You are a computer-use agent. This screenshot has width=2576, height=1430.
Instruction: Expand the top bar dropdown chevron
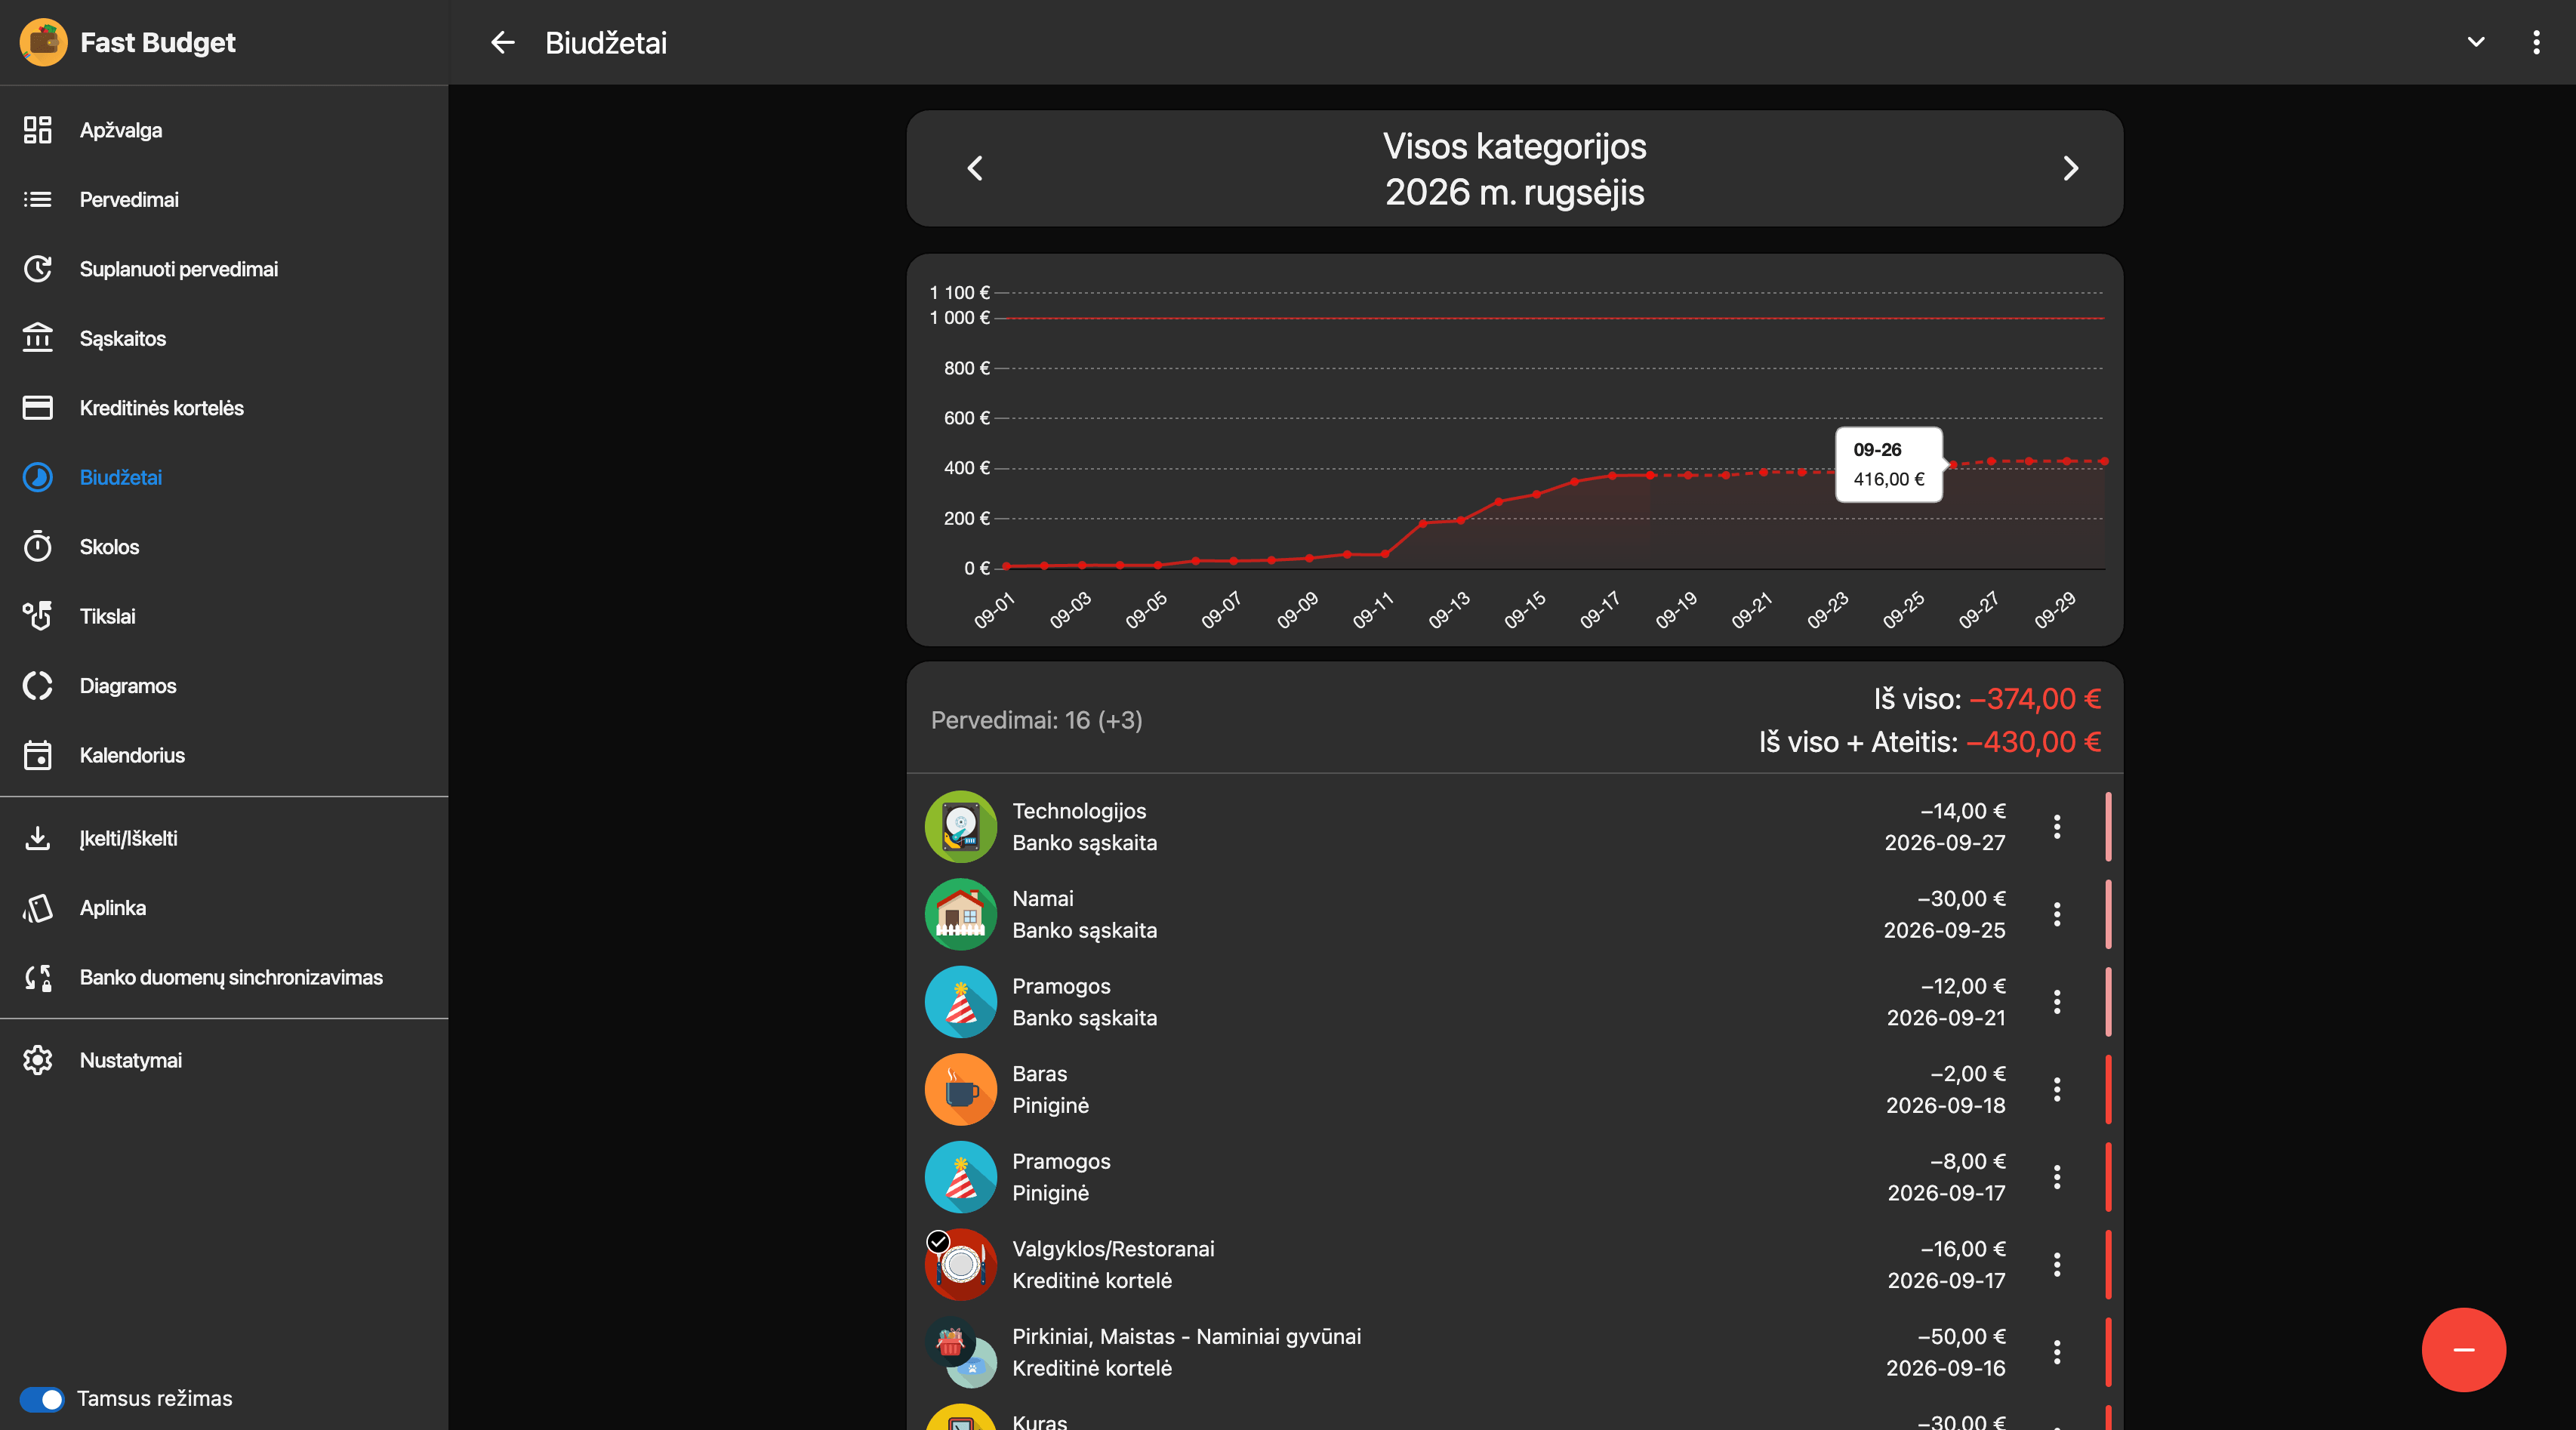point(2476,42)
